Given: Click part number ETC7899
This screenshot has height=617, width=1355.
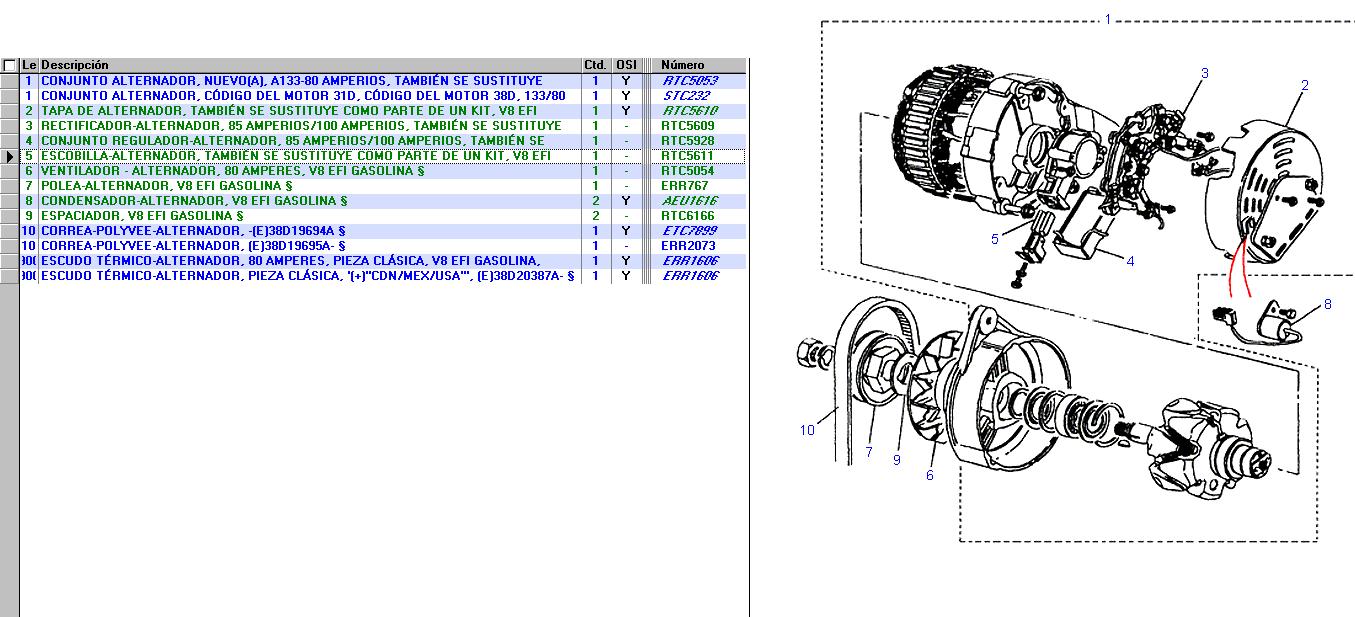Looking at the screenshot, I should click(x=689, y=231).
